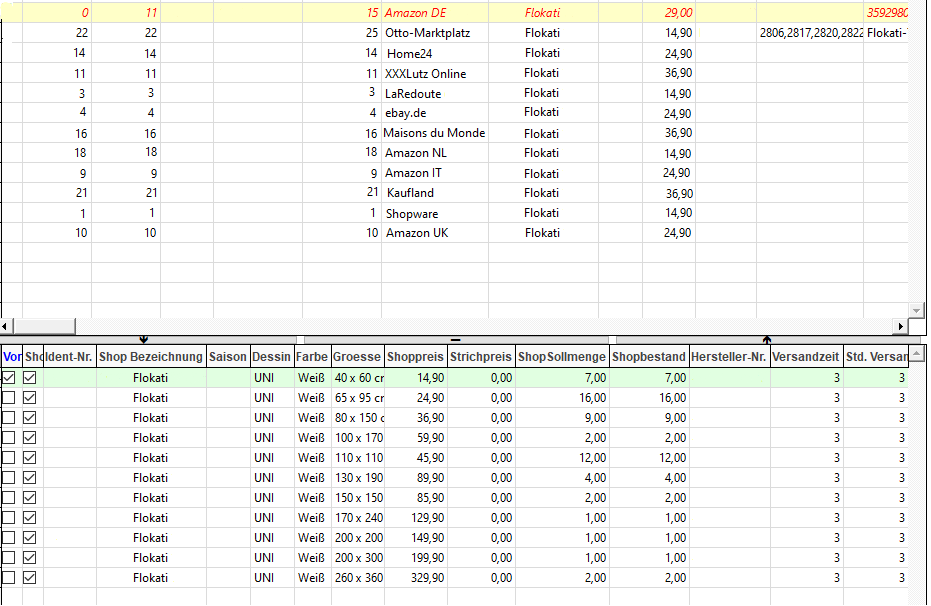Screen dimensions: 931x606
Task: Uncheck the Sh checkbox in the 40 x 60 row
Action: point(30,377)
